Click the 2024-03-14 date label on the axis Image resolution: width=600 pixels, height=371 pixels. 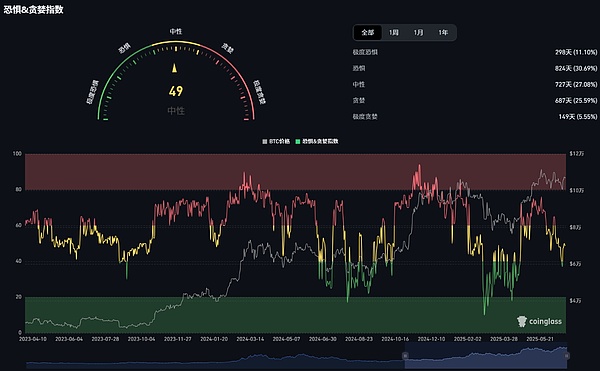250,339
